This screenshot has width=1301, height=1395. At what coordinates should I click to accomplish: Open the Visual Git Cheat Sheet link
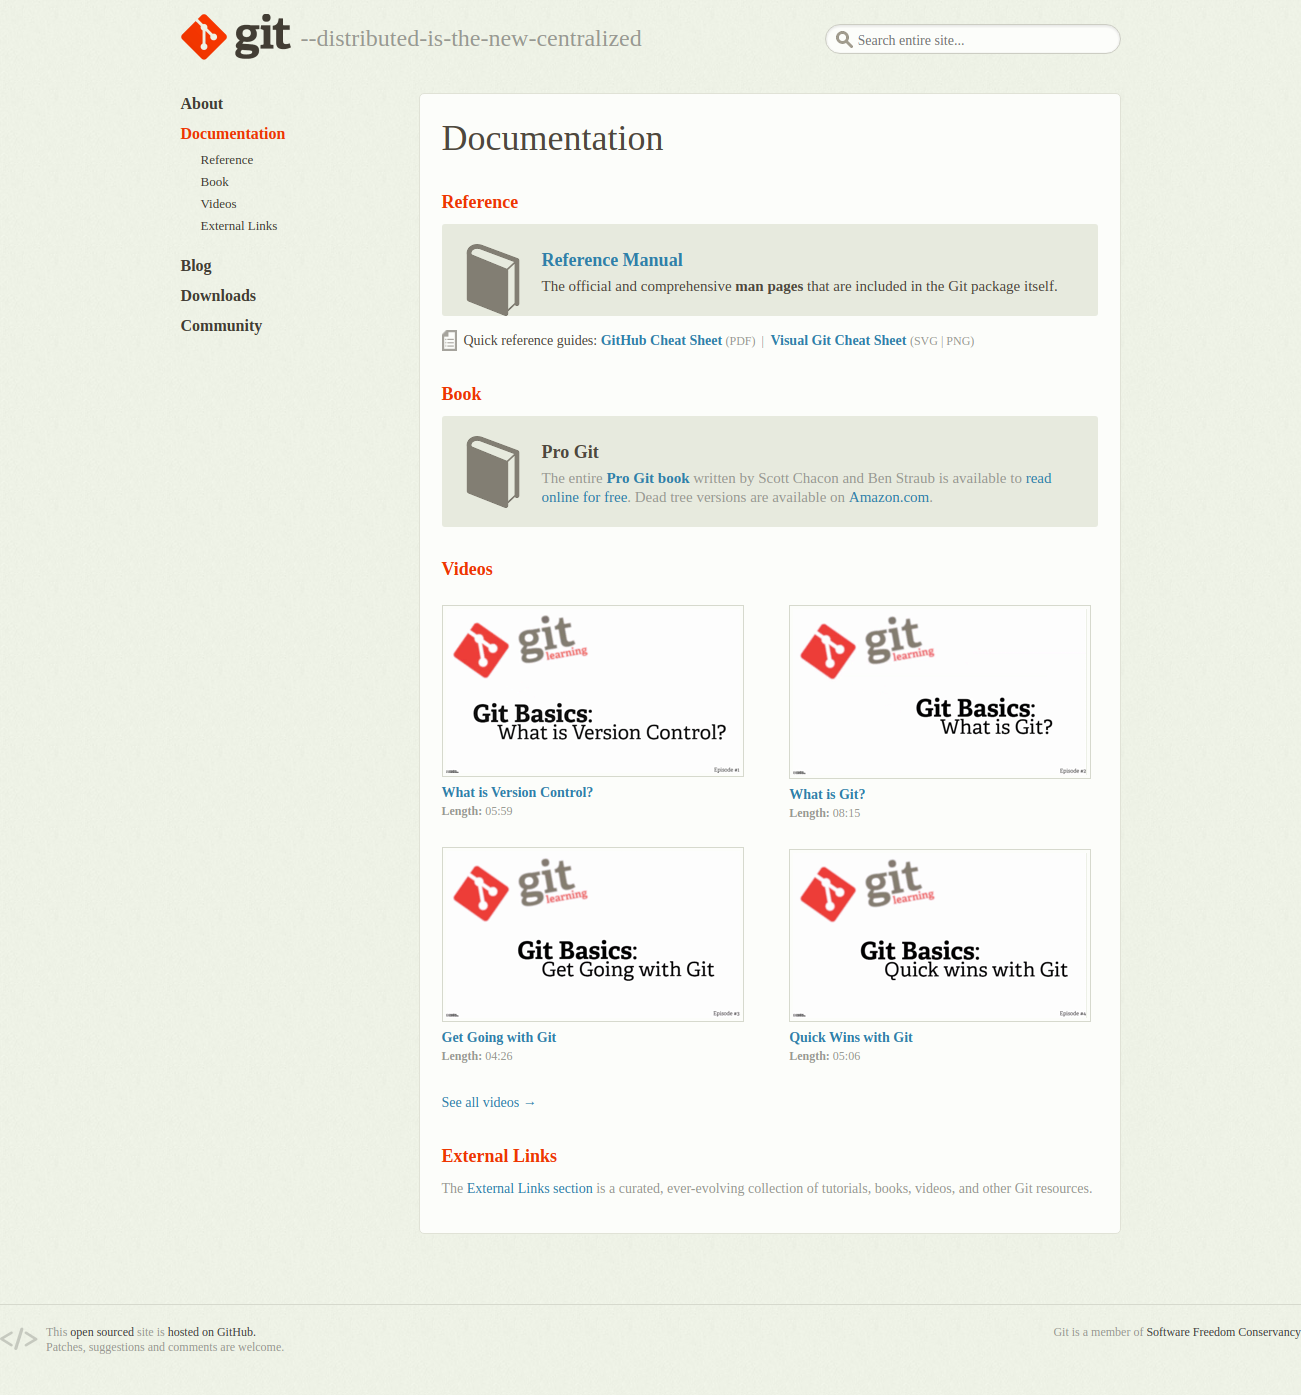point(838,341)
